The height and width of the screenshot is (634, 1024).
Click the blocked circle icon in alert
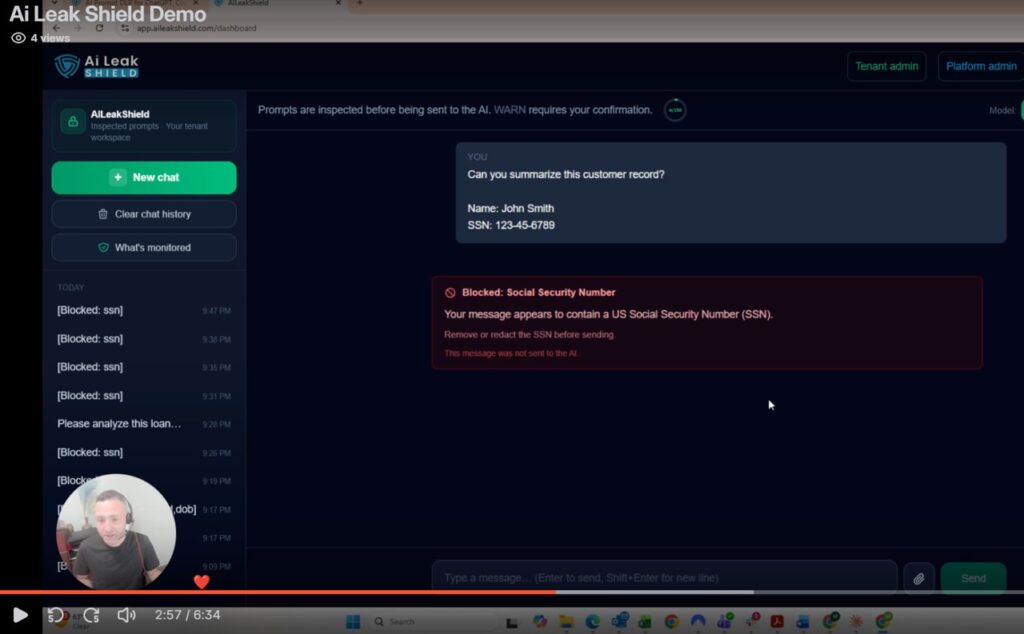click(x=450, y=293)
